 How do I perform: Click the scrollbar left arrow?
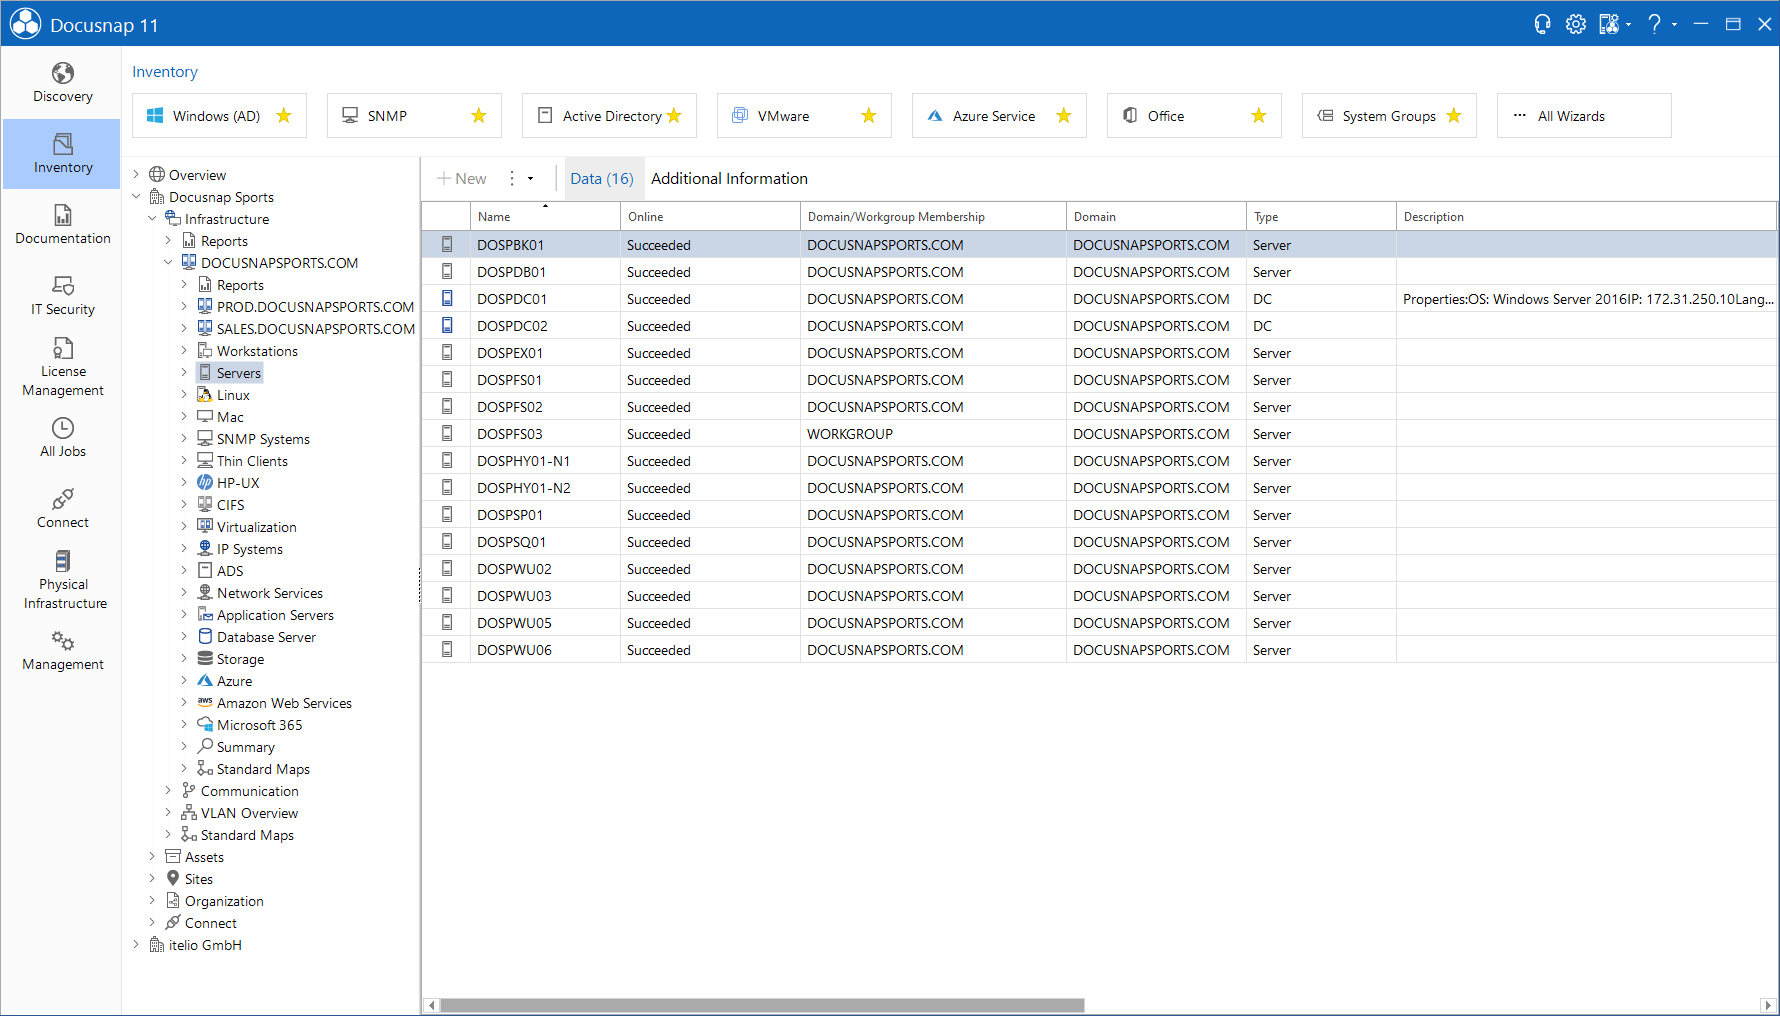431,1005
